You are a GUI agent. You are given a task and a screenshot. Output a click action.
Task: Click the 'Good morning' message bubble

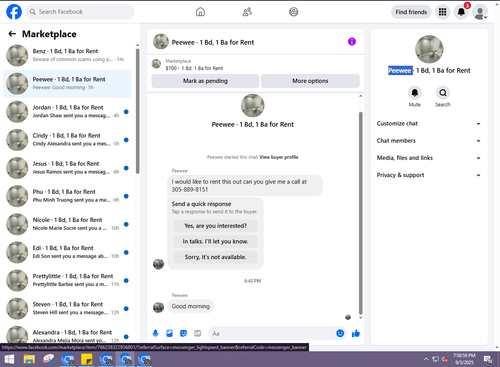191,306
